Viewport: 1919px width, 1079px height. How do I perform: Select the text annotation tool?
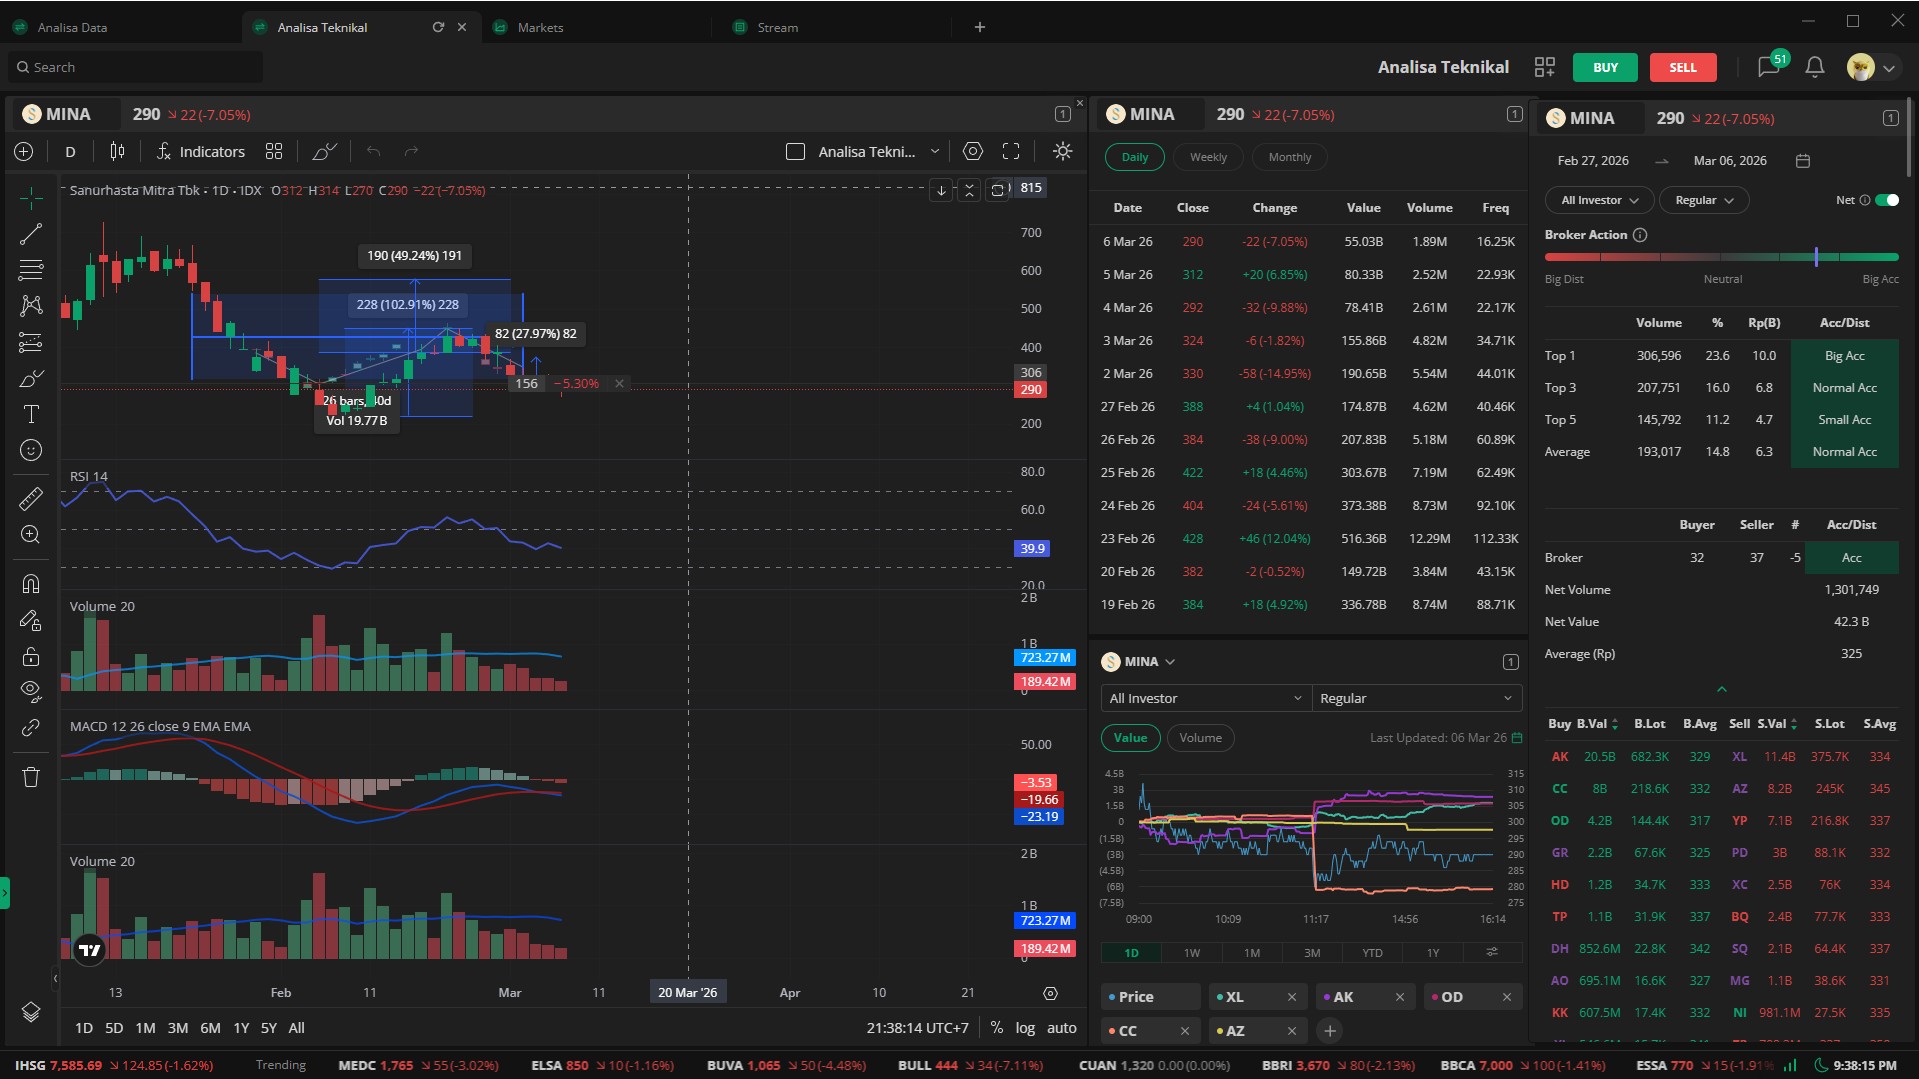[x=31, y=414]
